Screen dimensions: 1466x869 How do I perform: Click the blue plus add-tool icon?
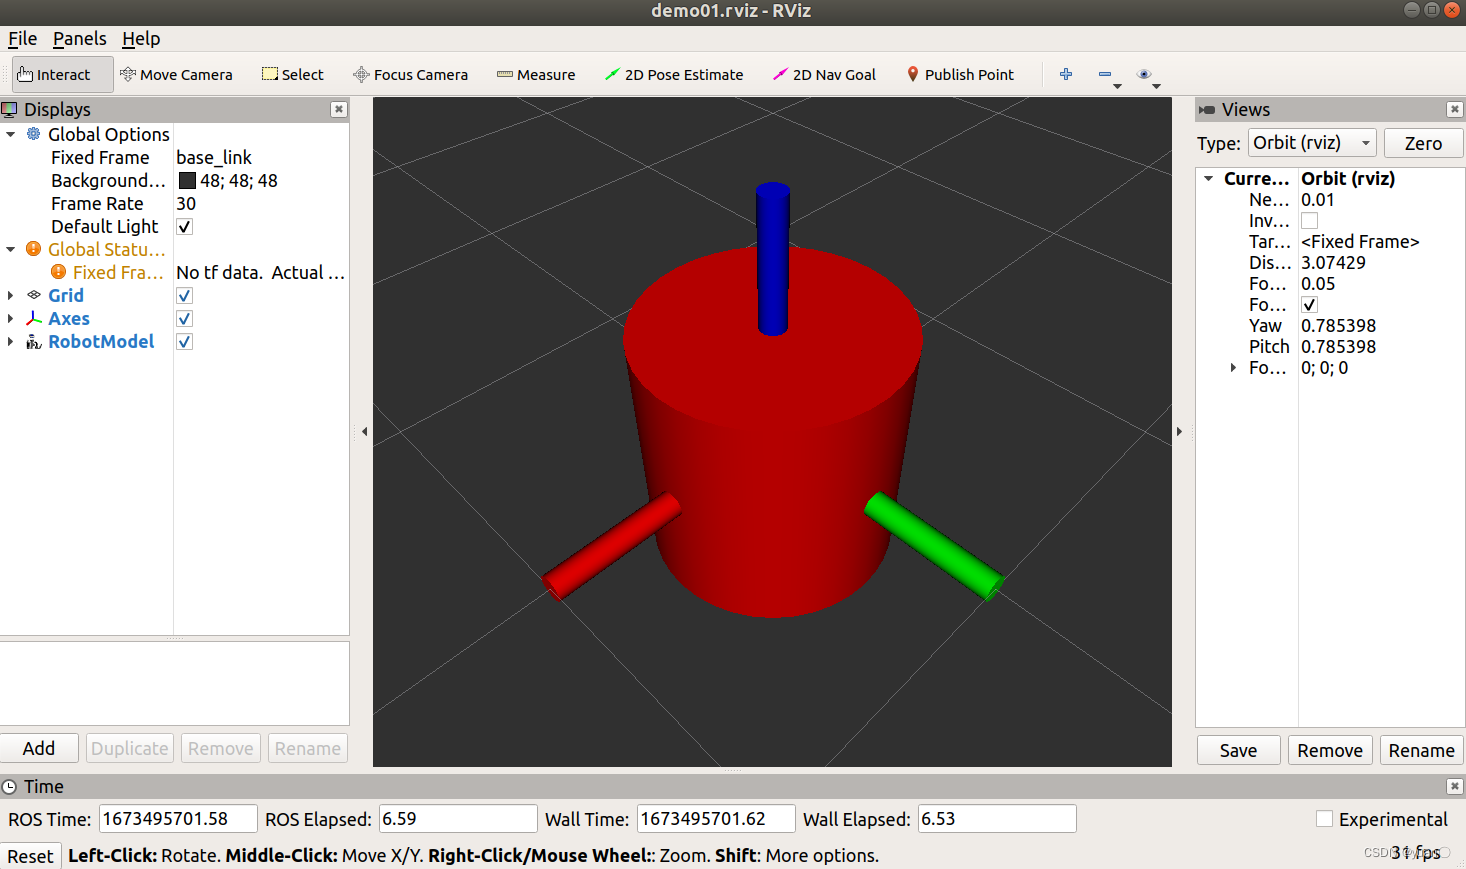(x=1066, y=74)
